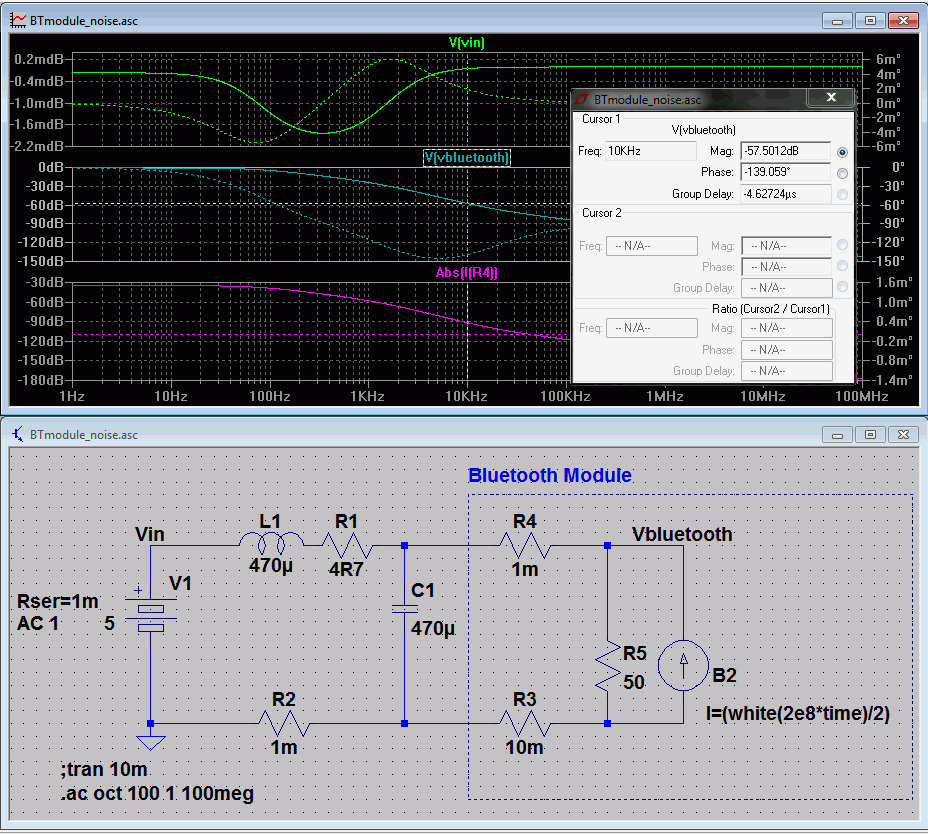Click the Cursor 1 Phase value field
This screenshot has width=928, height=834.
[785, 172]
